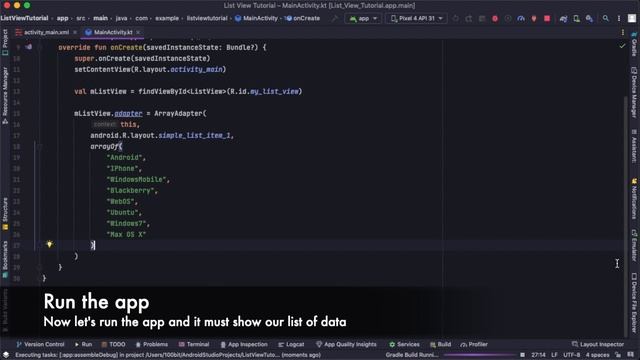
Task: Click the Run with Coverage icon
Action: pyautogui.click(x=508, y=18)
